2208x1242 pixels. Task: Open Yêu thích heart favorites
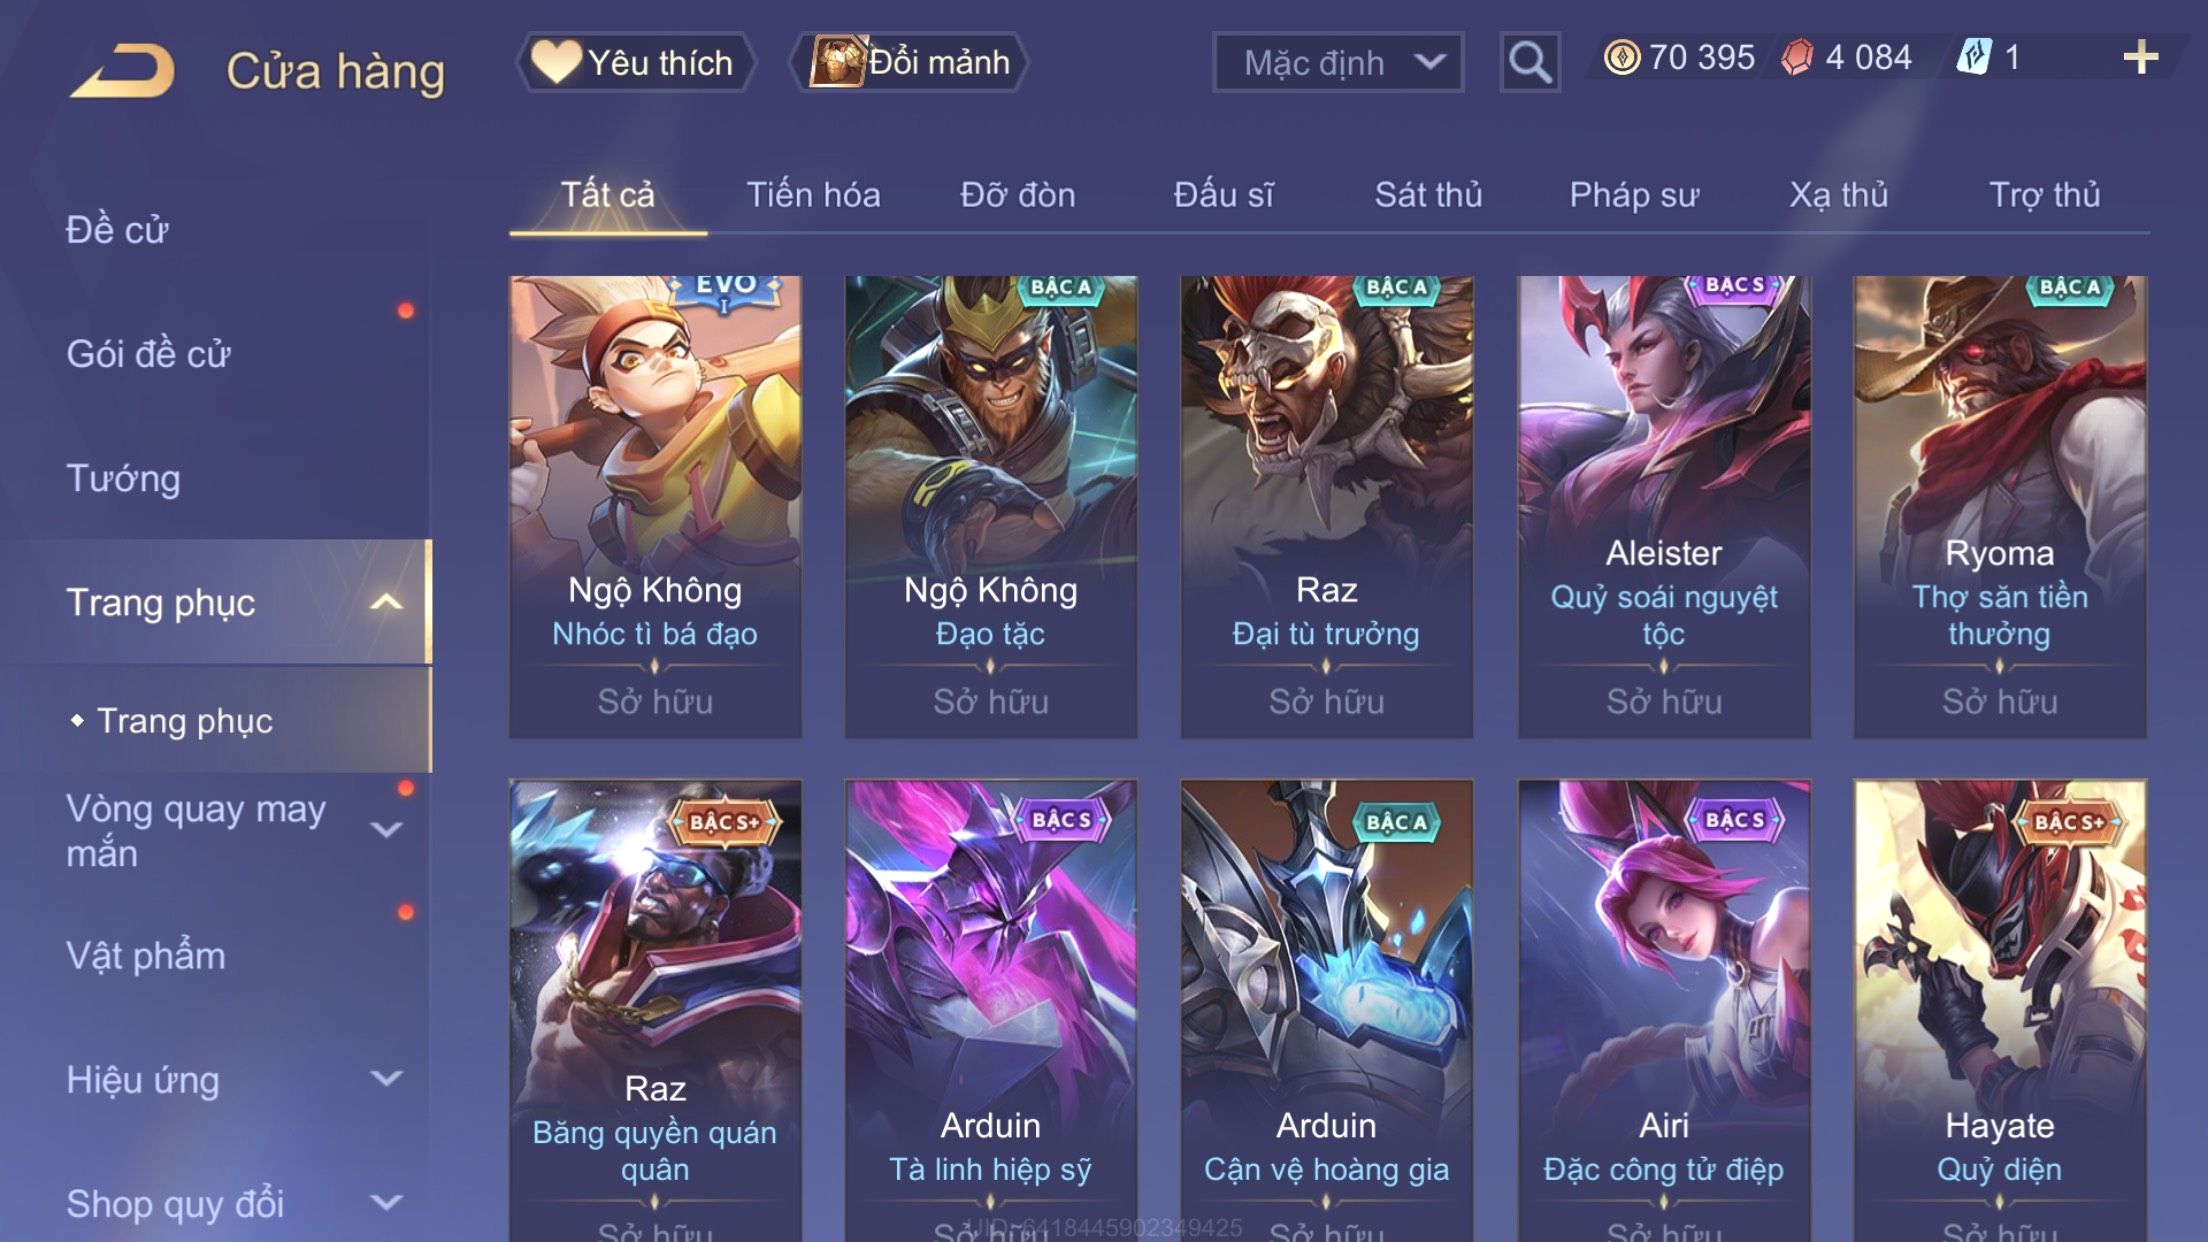click(634, 62)
